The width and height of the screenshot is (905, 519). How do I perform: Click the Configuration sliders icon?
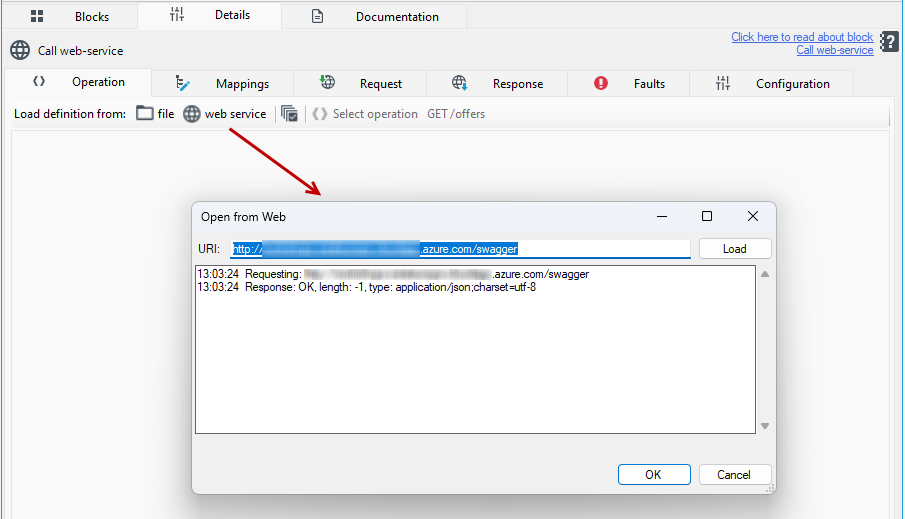723,83
